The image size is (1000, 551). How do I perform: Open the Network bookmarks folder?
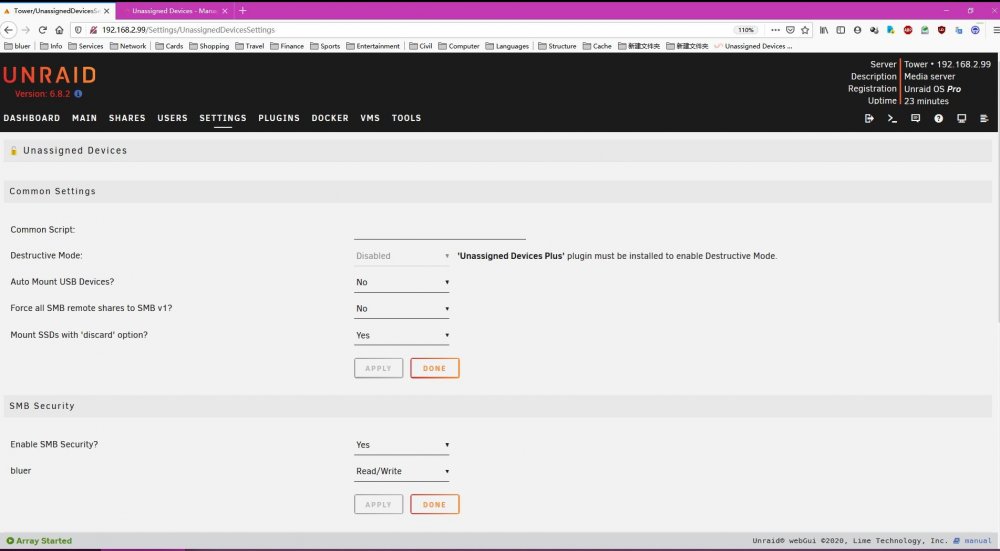point(128,46)
